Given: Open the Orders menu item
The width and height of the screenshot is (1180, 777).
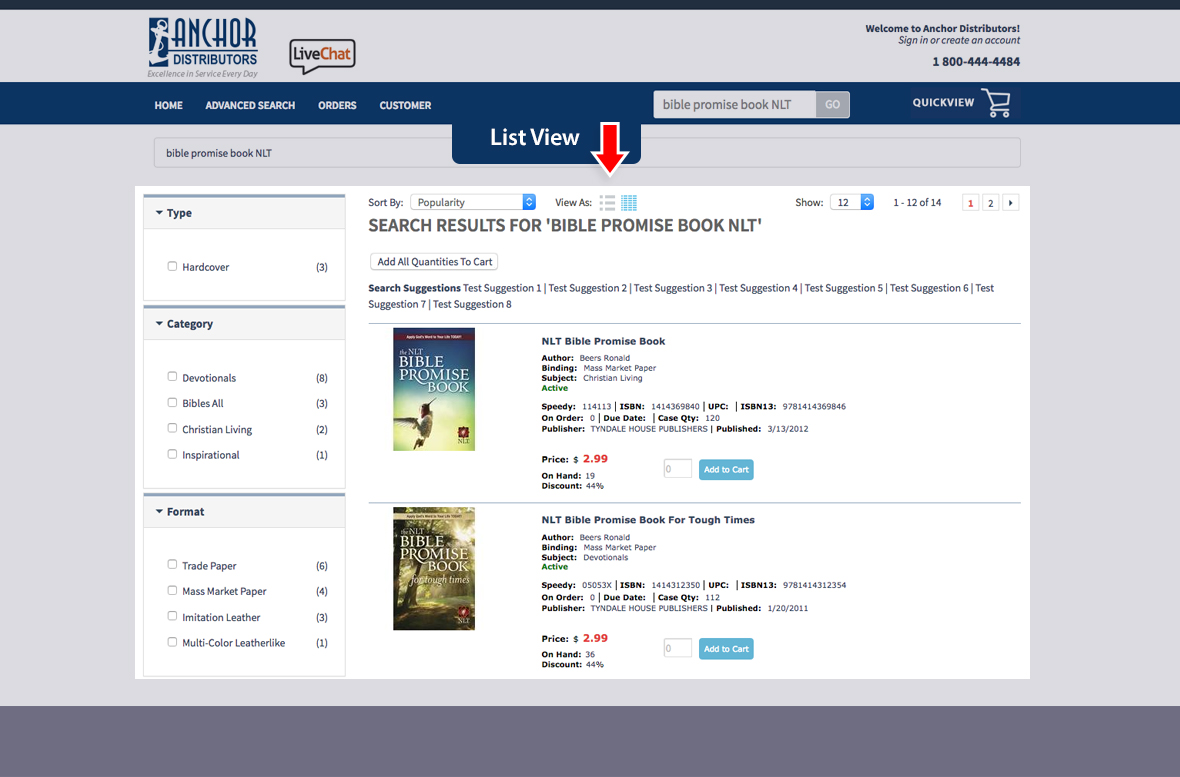Looking at the screenshot, I should [337, 105].
